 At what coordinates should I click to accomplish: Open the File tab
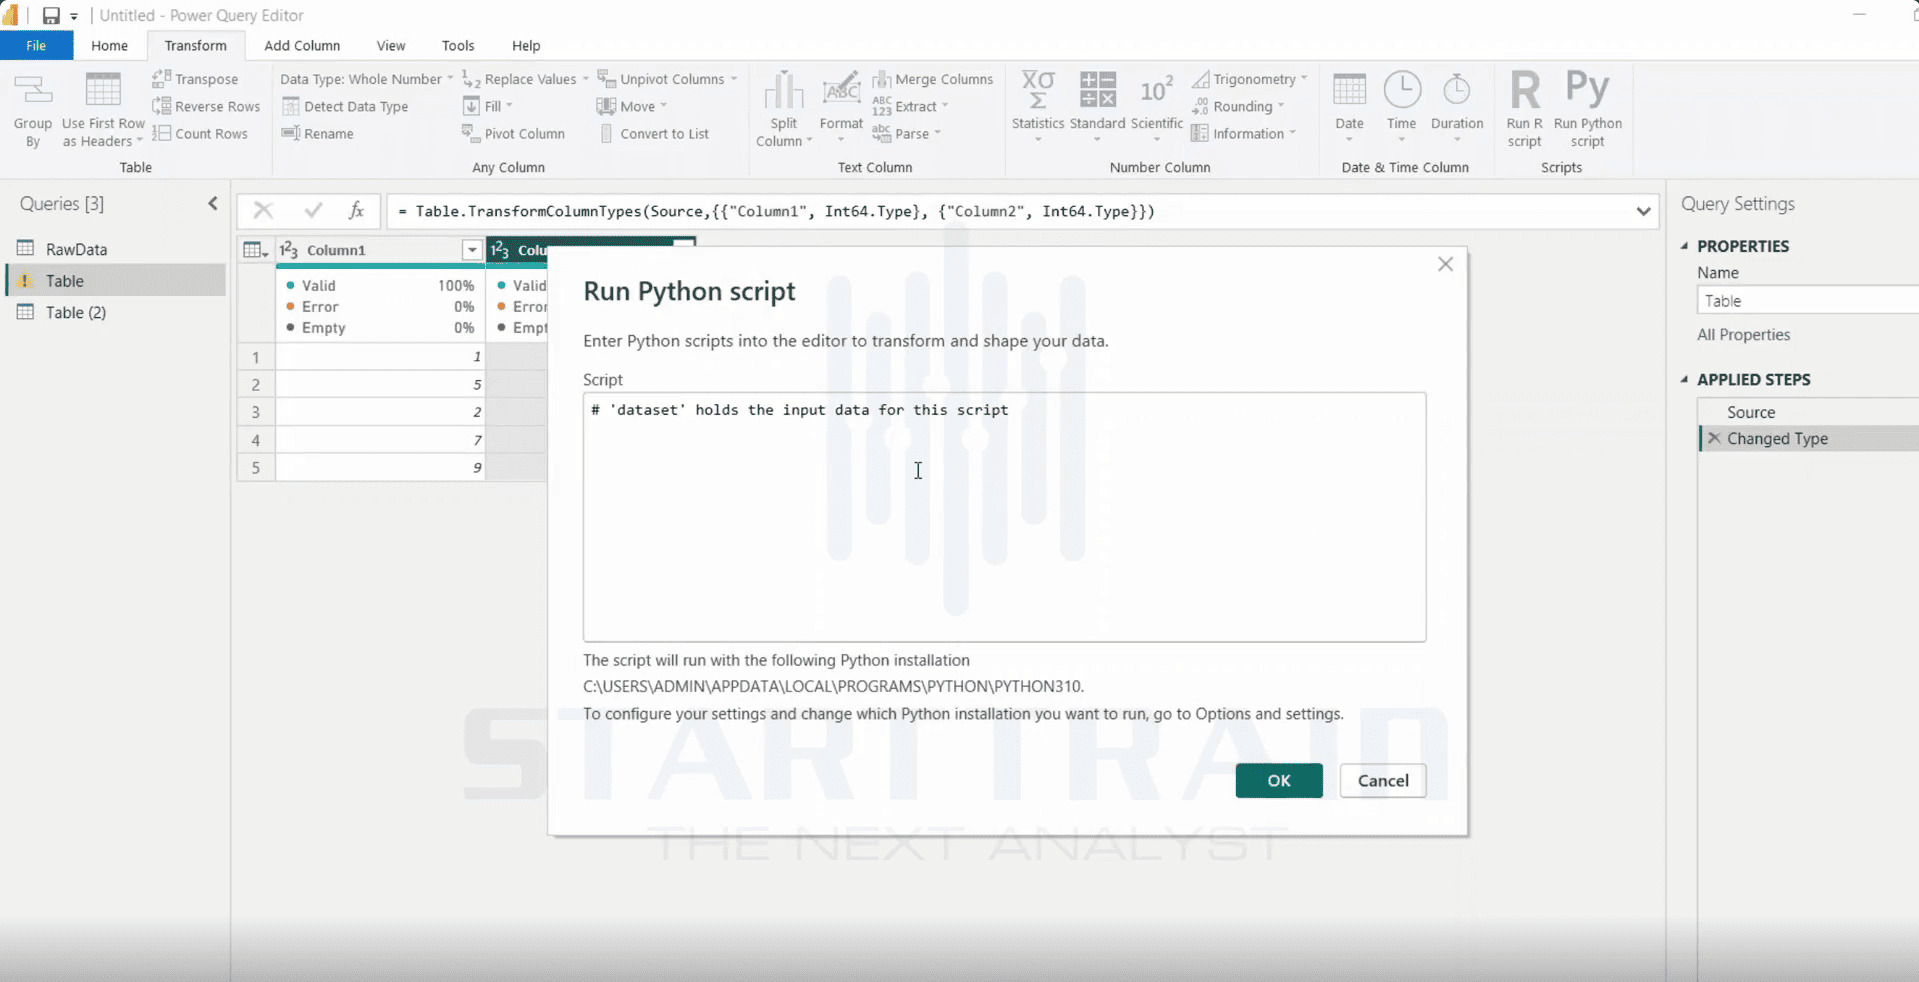(36, 45)
